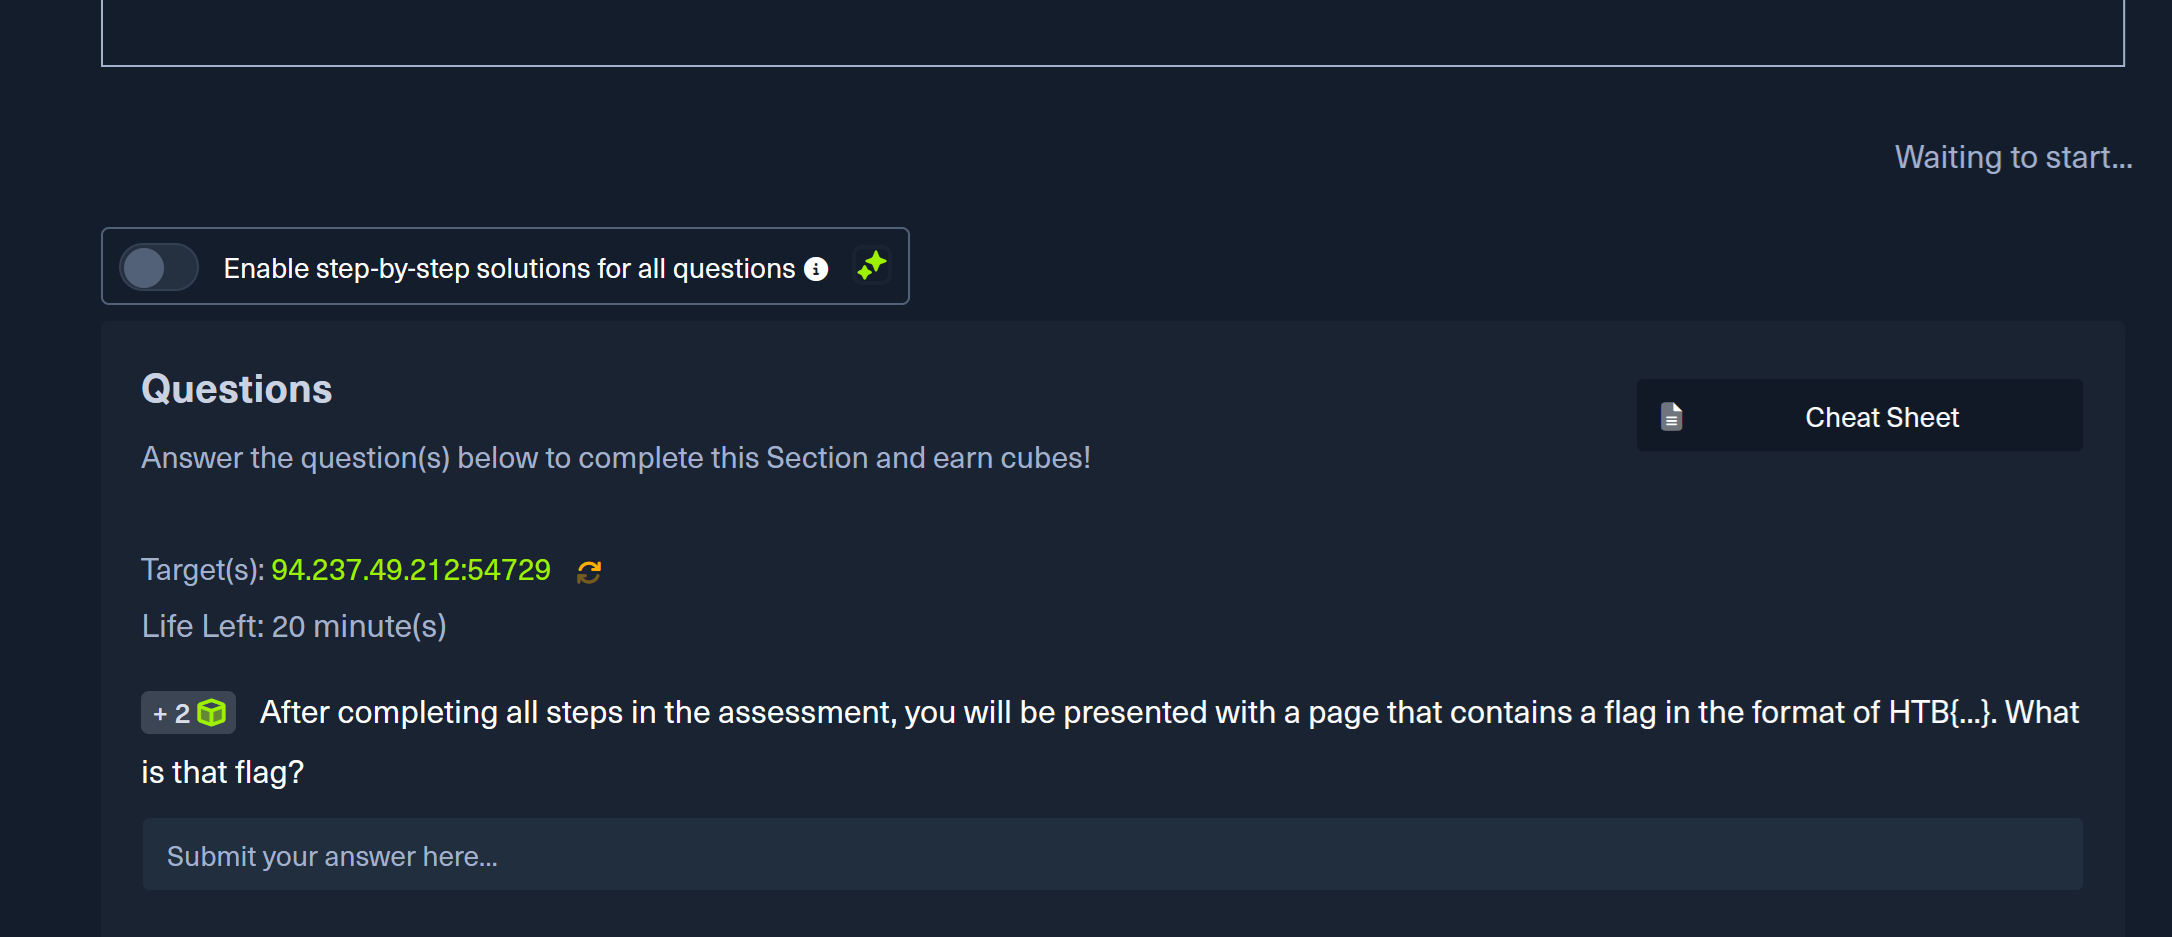Click the sparkle icon to activate AI assistance
Image resolution: width=2172 pixels, height=937 pixels.
pyautogui.click(x=871, y=265)
